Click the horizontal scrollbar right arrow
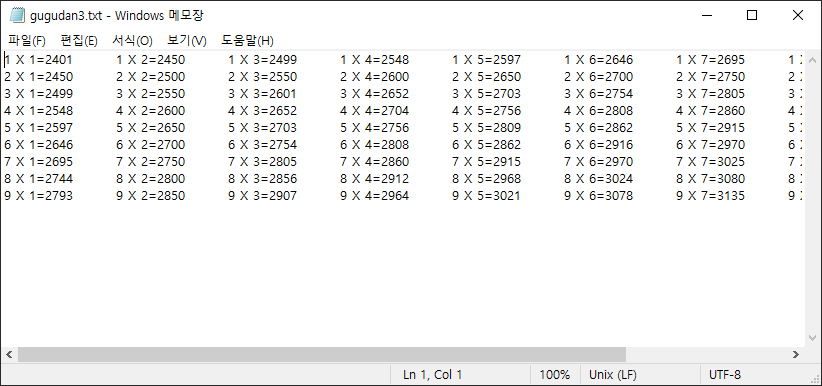Image resolution: width=822 pixels, height=386 pixels. click(796, 355)
